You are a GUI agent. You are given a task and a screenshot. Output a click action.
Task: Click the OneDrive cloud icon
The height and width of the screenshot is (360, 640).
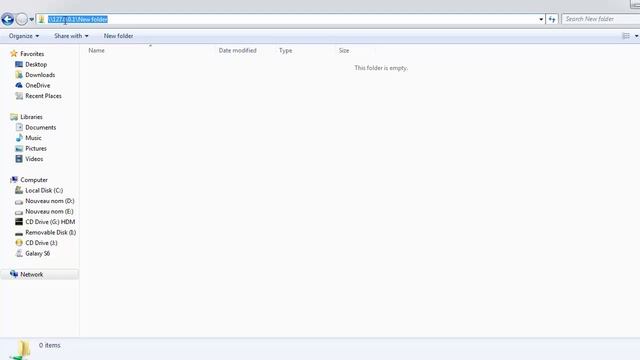point(19,85)
